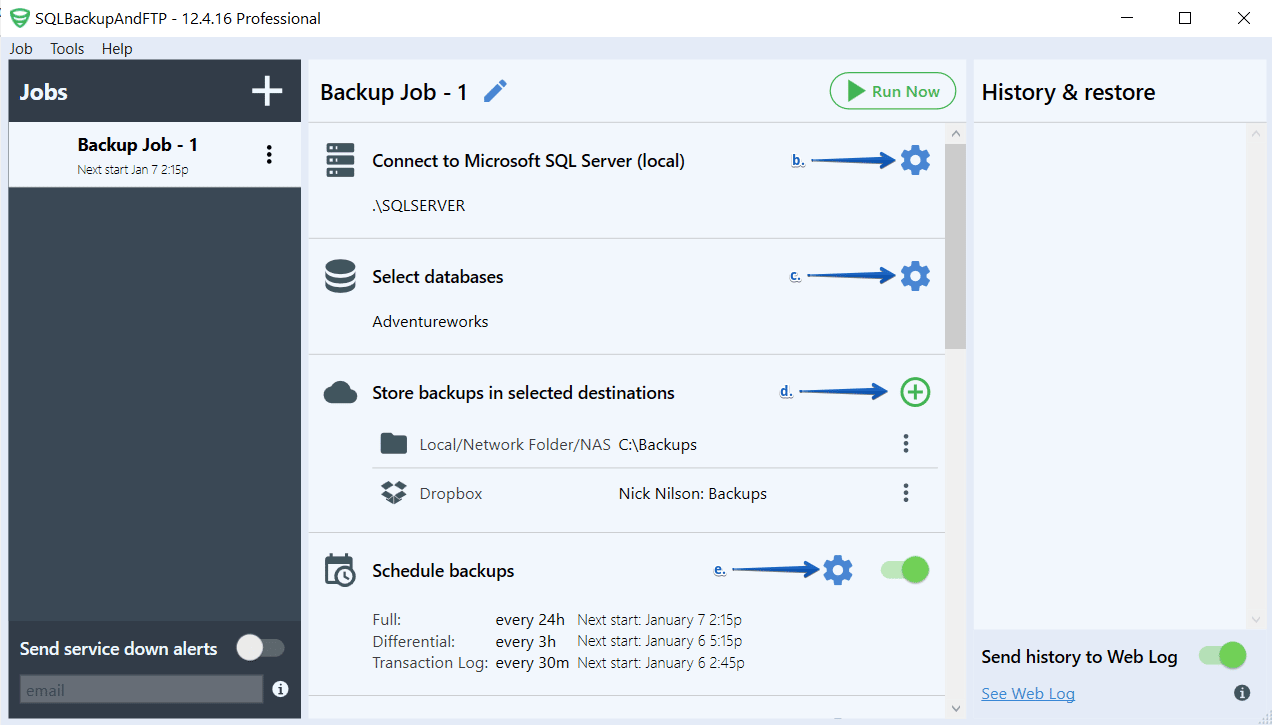Open the Tools menu
Viewport: 1272px width, 725px height.
[x=68, y=48]
